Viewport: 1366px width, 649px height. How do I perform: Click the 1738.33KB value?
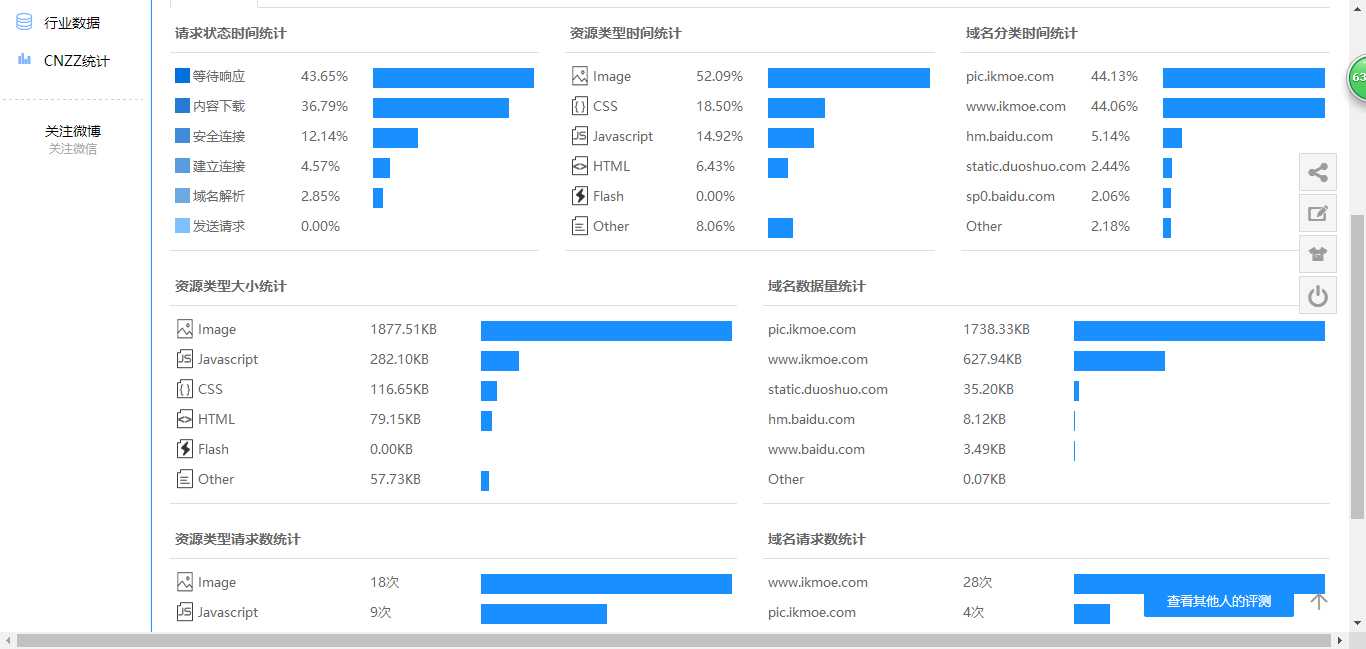point(996,329)
